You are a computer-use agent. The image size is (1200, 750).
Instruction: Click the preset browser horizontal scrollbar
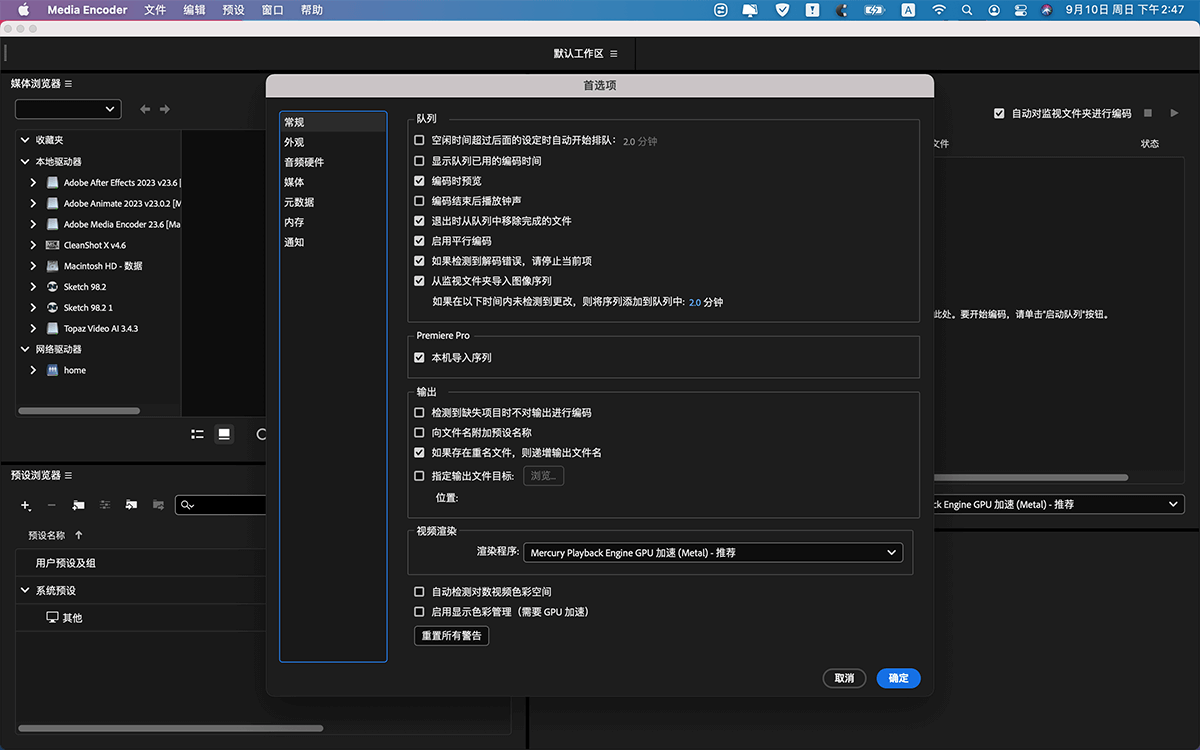click(x=170, y=728)
